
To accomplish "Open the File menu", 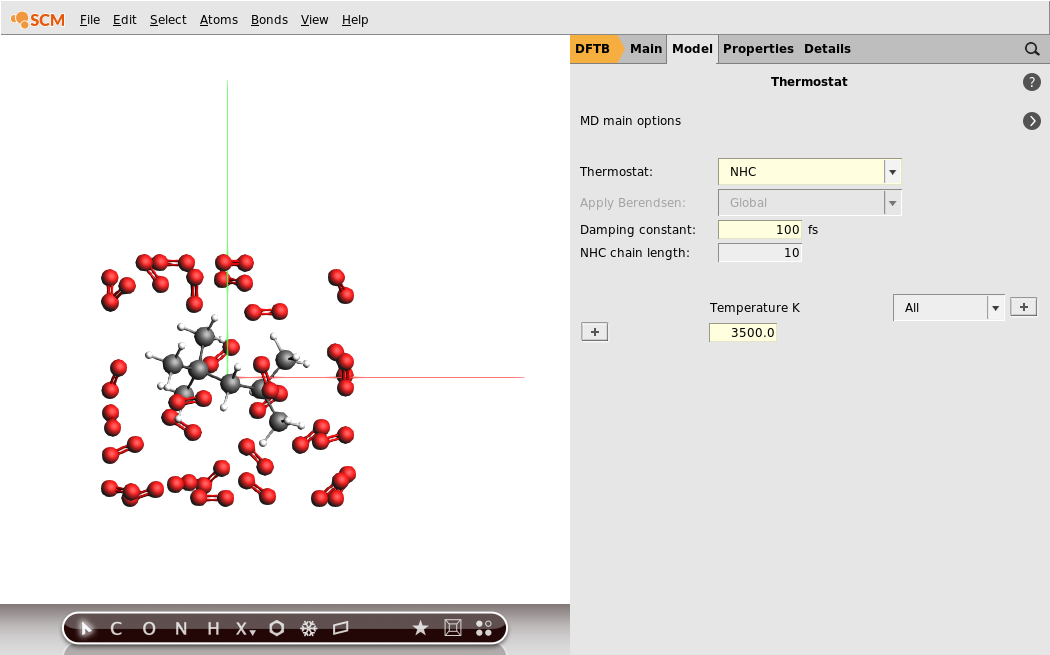I will [90, 19].
